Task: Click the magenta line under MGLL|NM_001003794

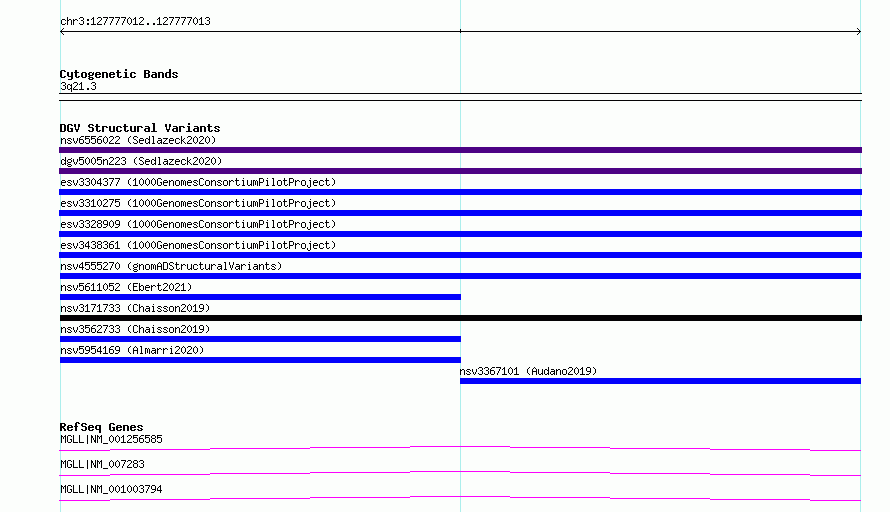Action: click(460, 498)
